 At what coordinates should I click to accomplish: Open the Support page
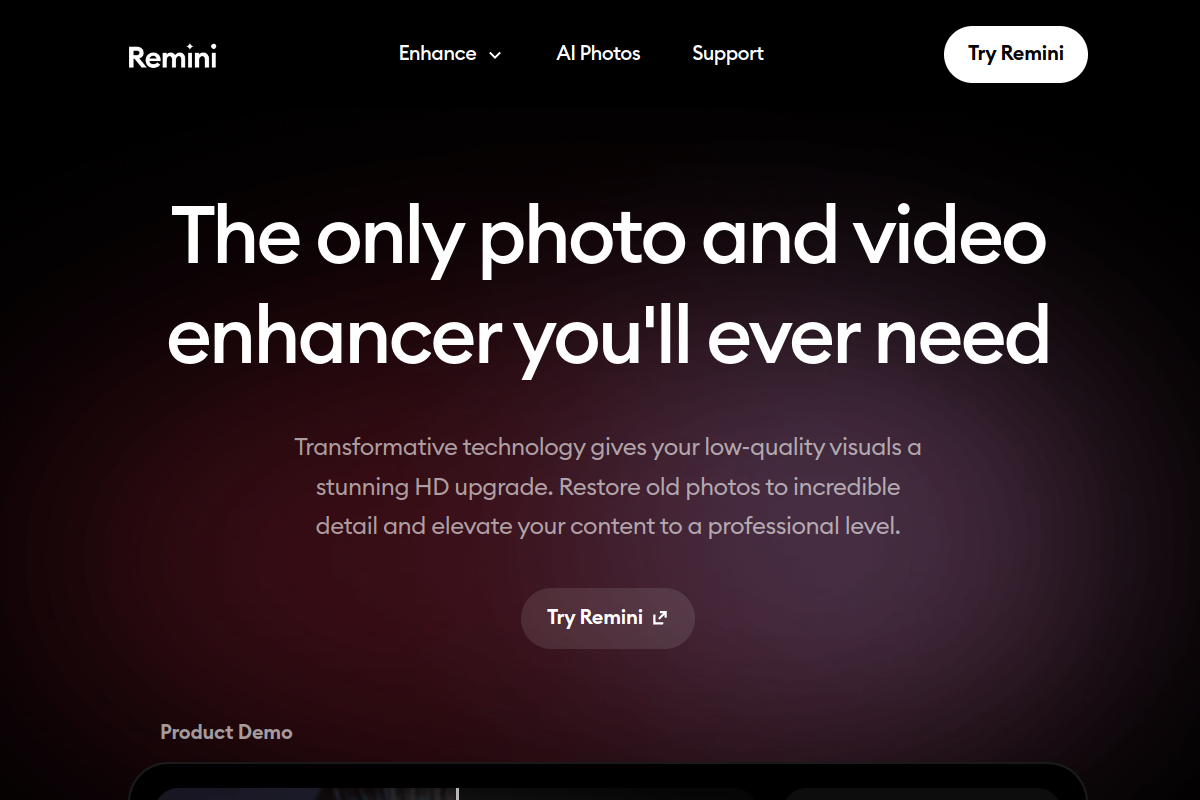tap(728, 54)
